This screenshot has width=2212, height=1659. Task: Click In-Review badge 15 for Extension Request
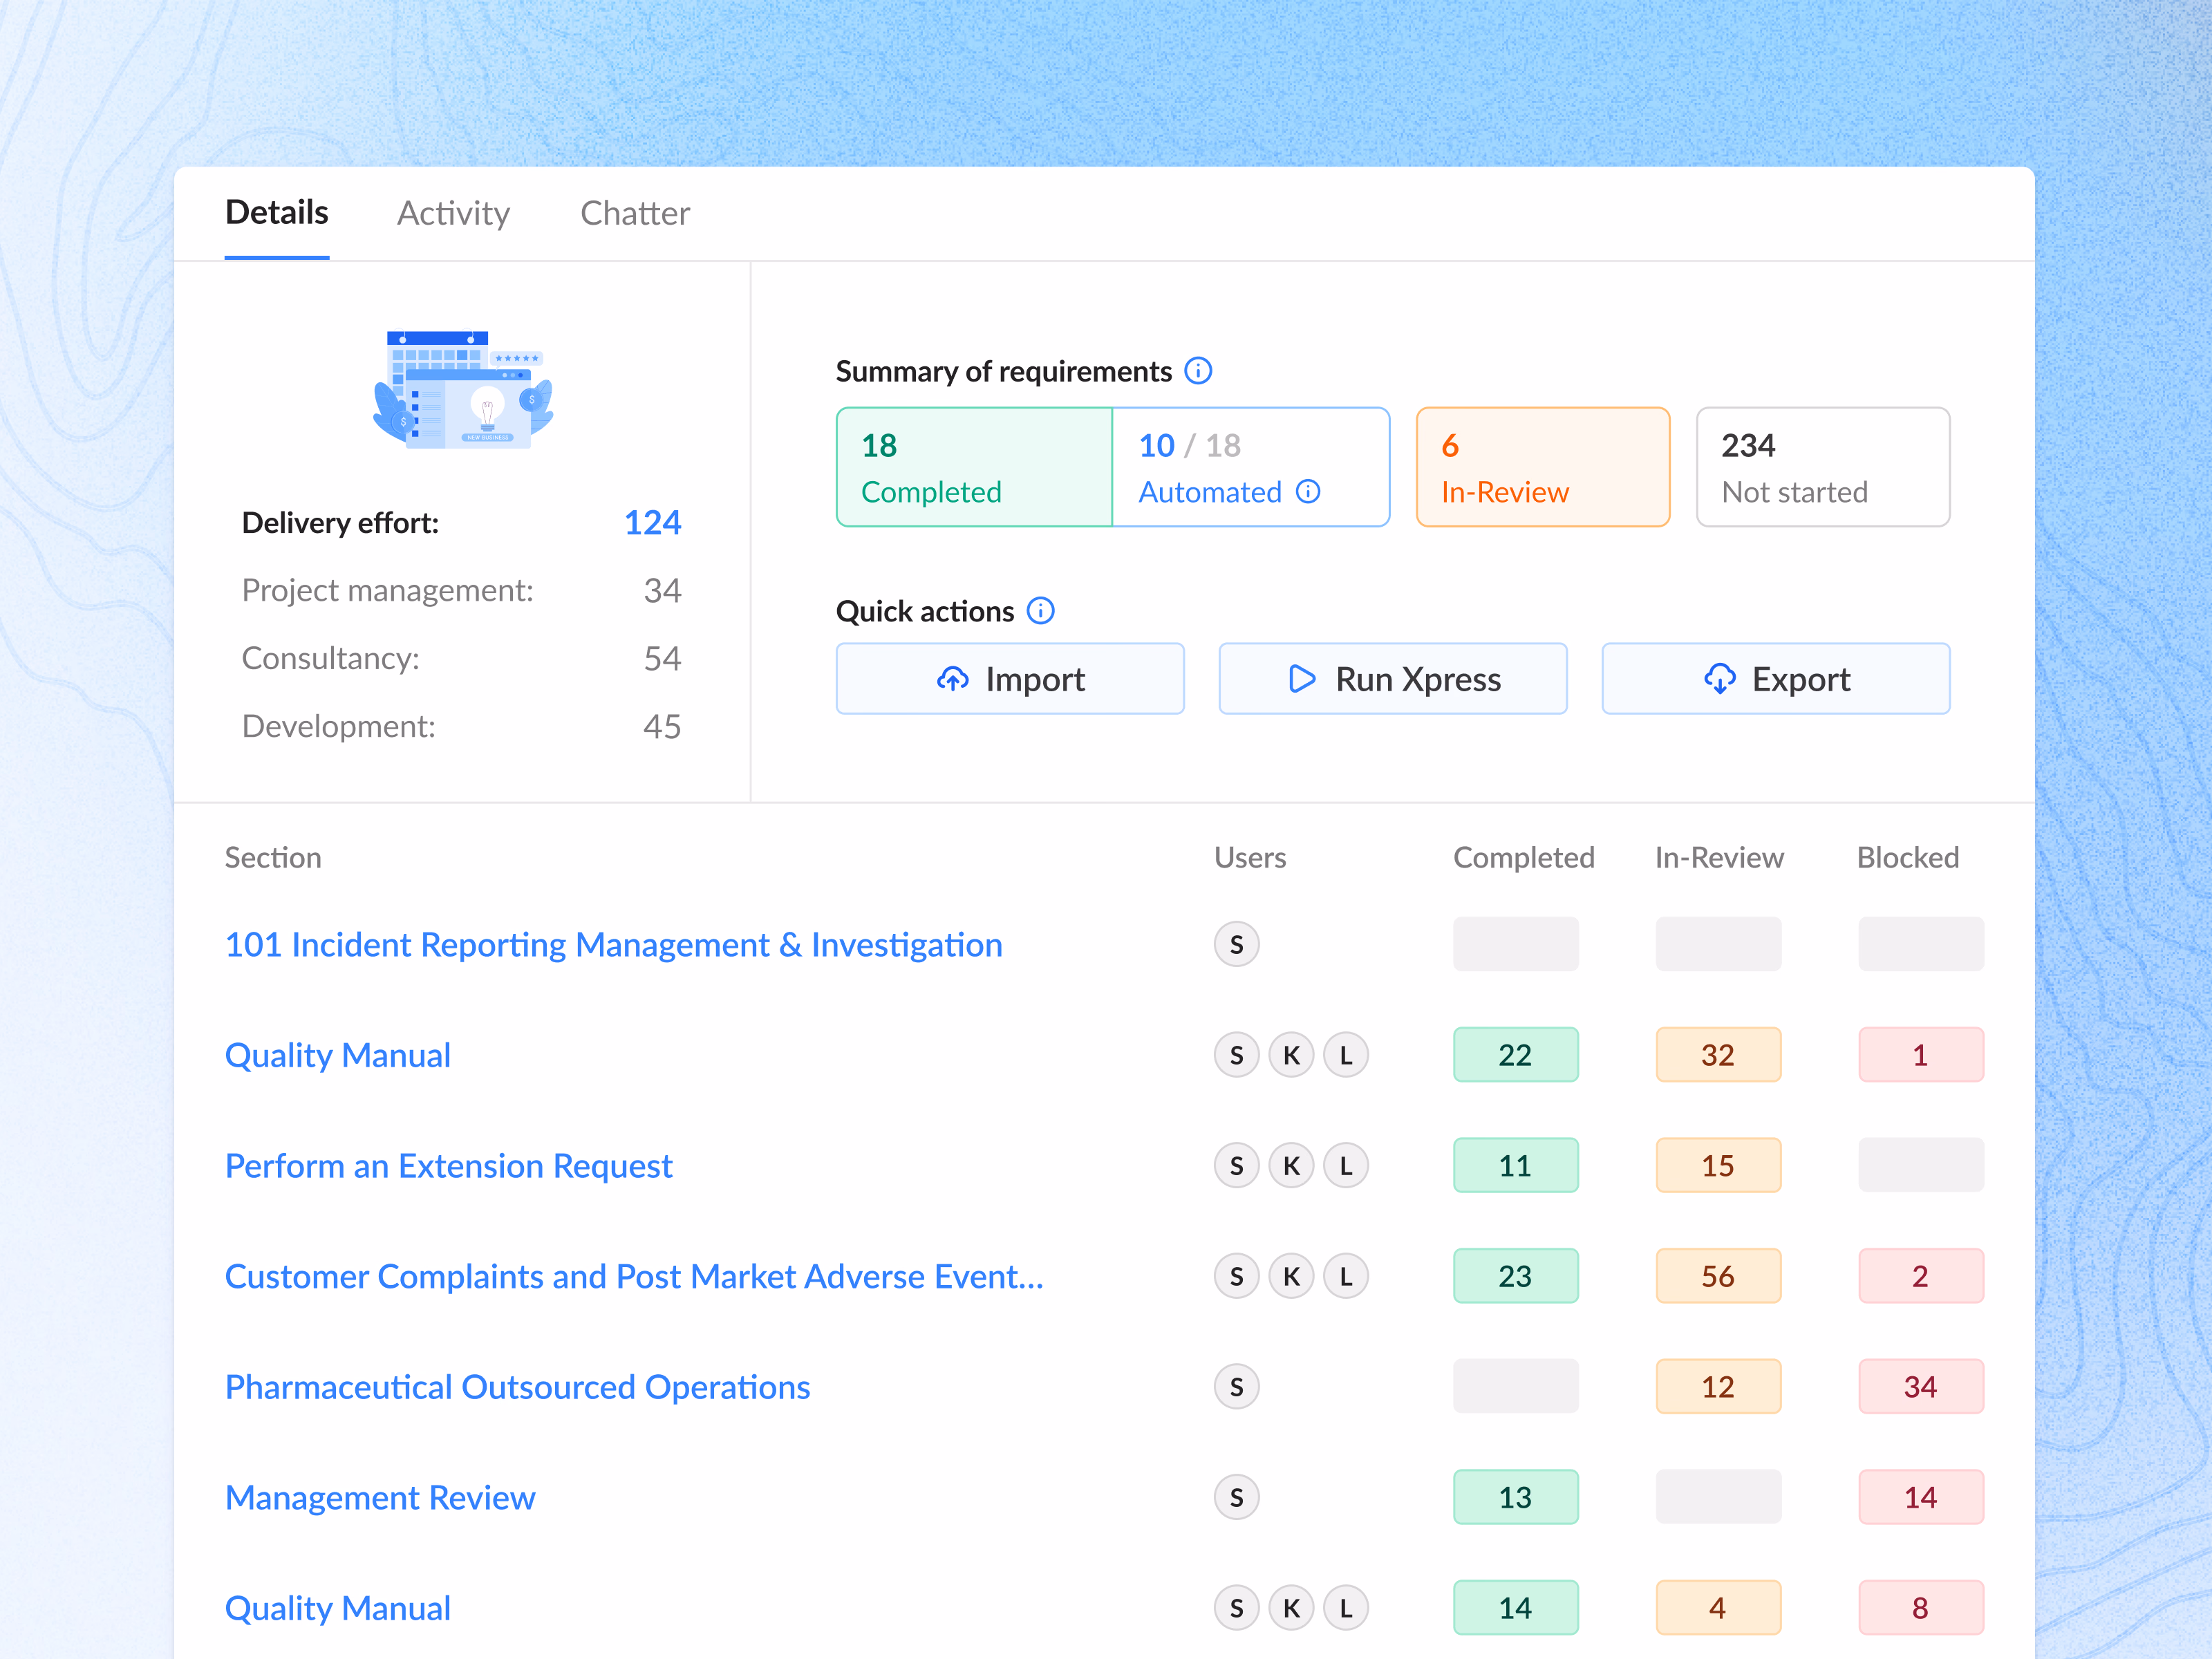[x=1718, y=1165]
